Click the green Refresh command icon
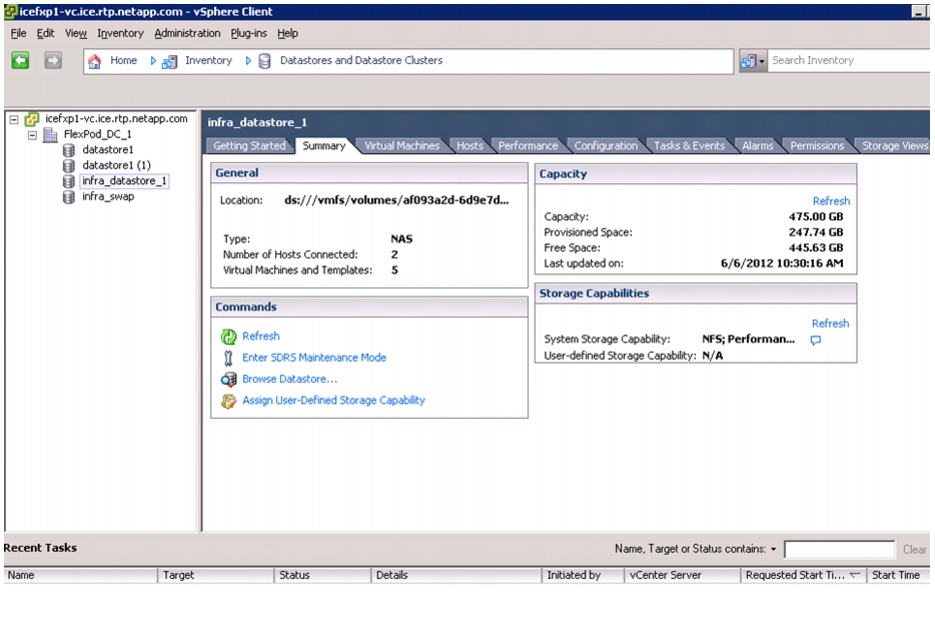Viewport: 935px width, 625px height. click(228, 337)
